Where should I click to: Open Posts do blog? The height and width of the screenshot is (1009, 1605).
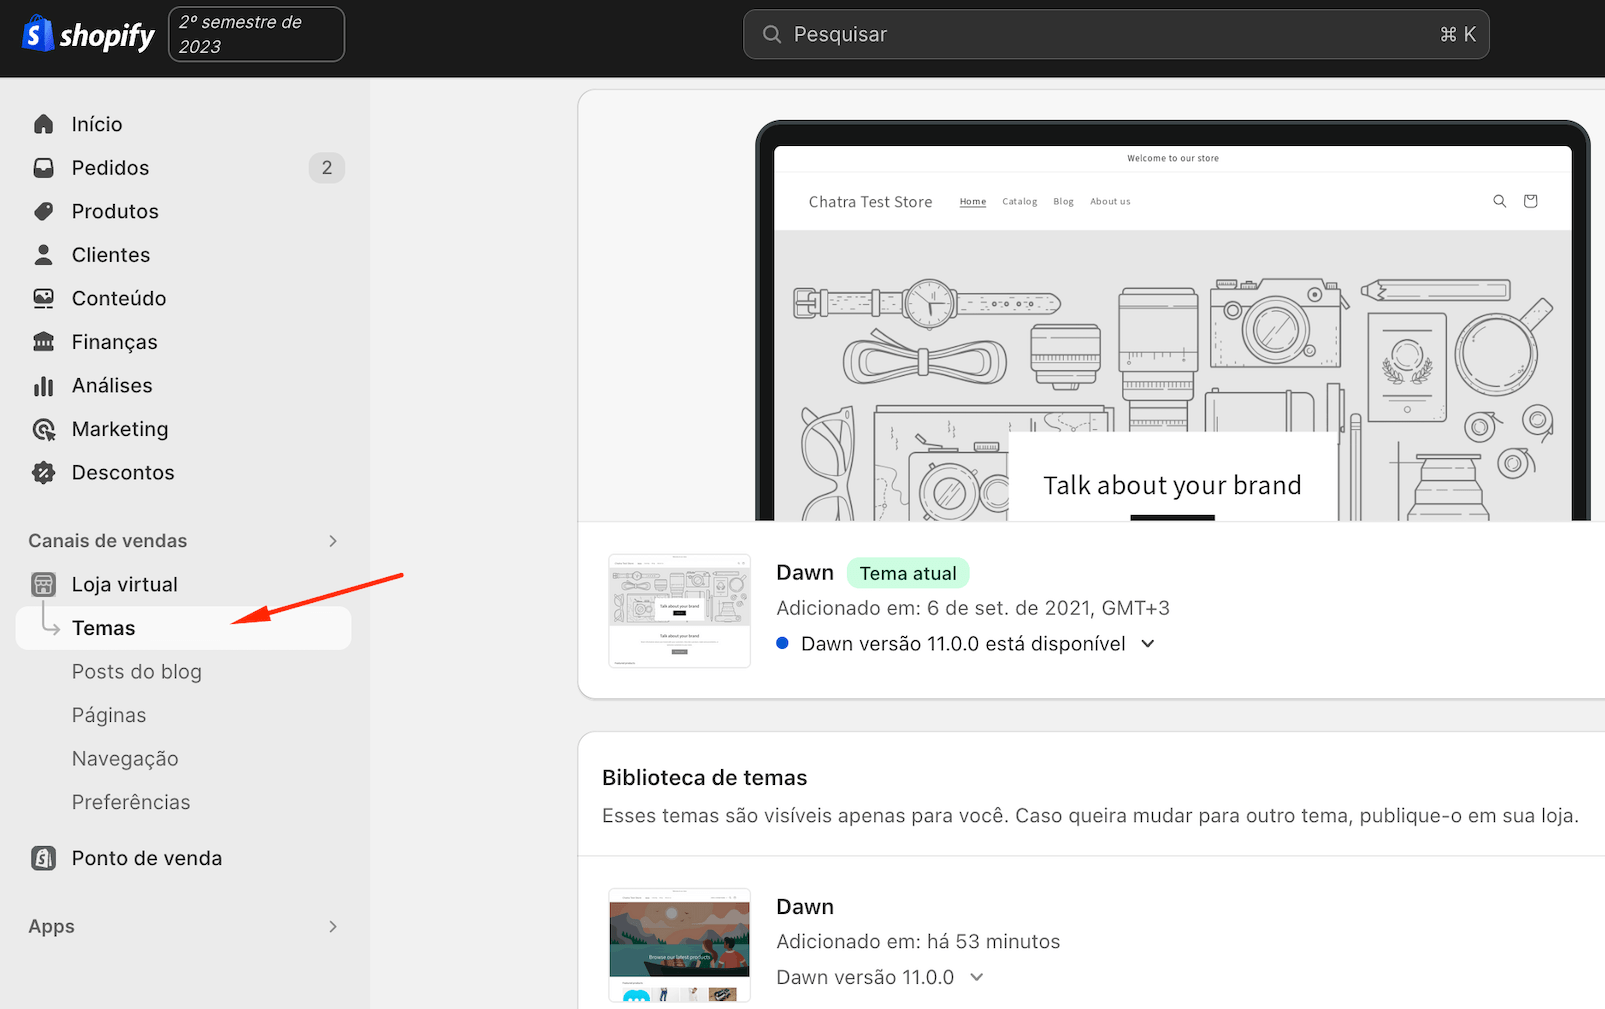click(x=136, y=672)
